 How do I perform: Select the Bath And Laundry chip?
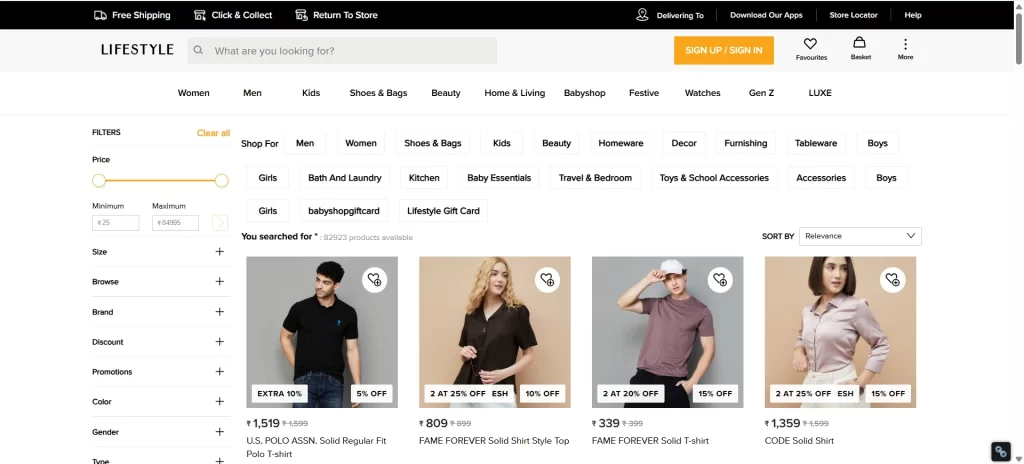click(x=345, y=178)
